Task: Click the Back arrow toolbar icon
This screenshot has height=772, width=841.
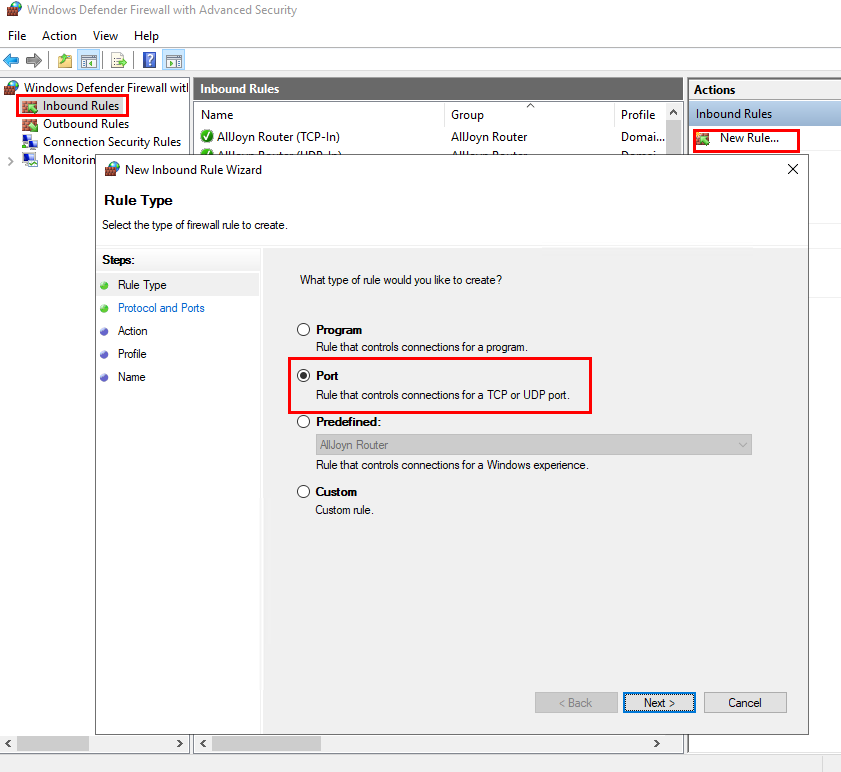Action: click(11, 61)
